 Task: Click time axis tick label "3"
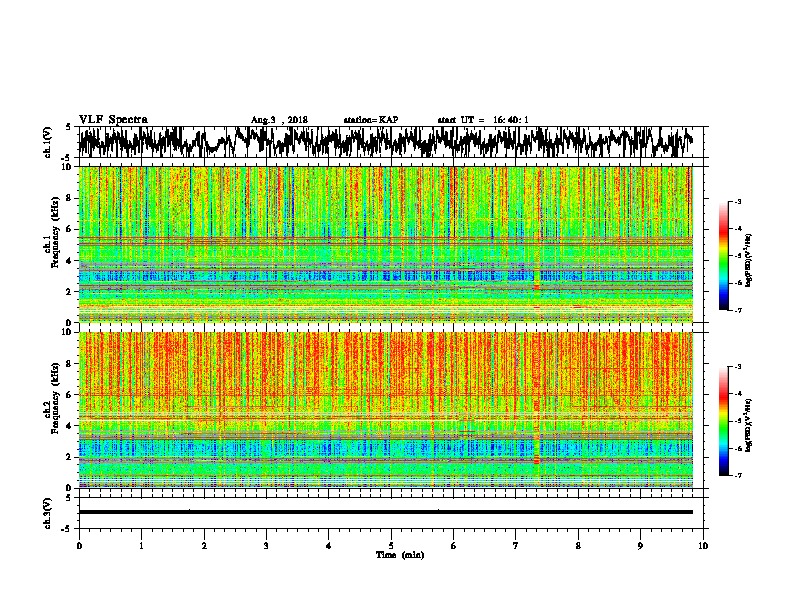[x=266, y=546]
